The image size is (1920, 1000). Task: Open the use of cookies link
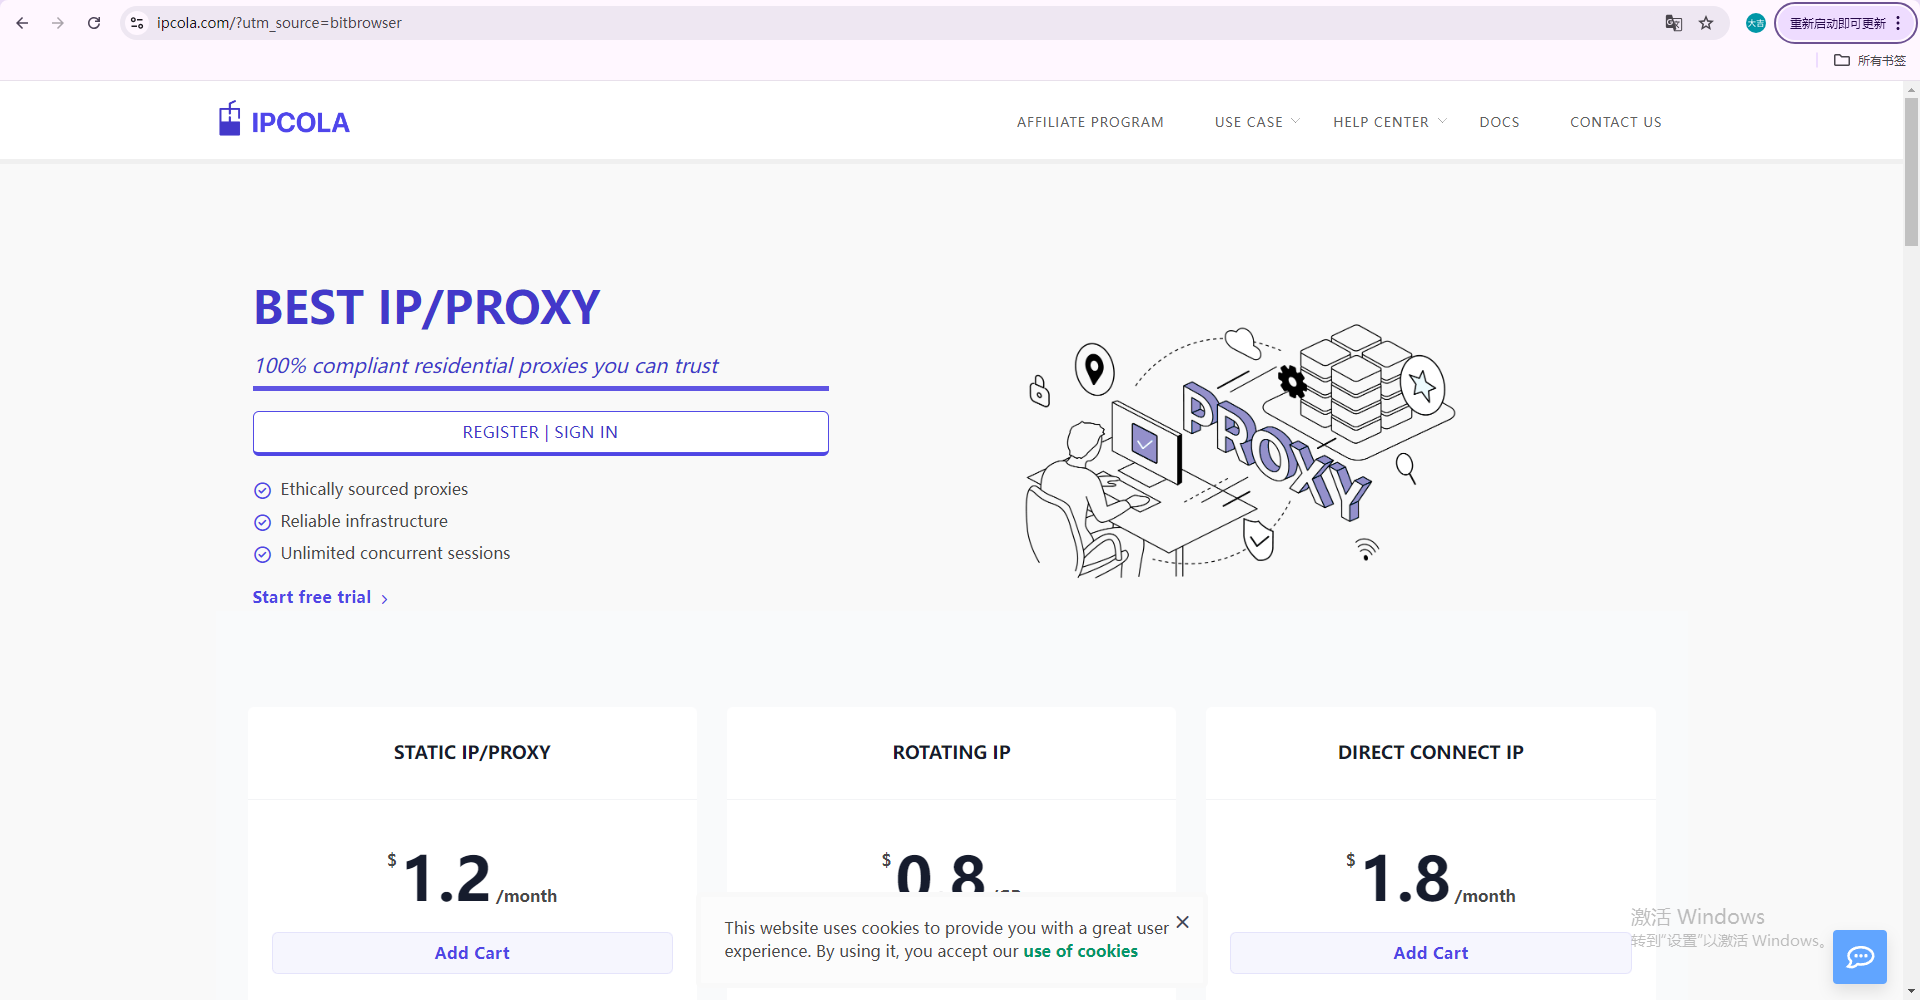click(x=1080, y=951)
